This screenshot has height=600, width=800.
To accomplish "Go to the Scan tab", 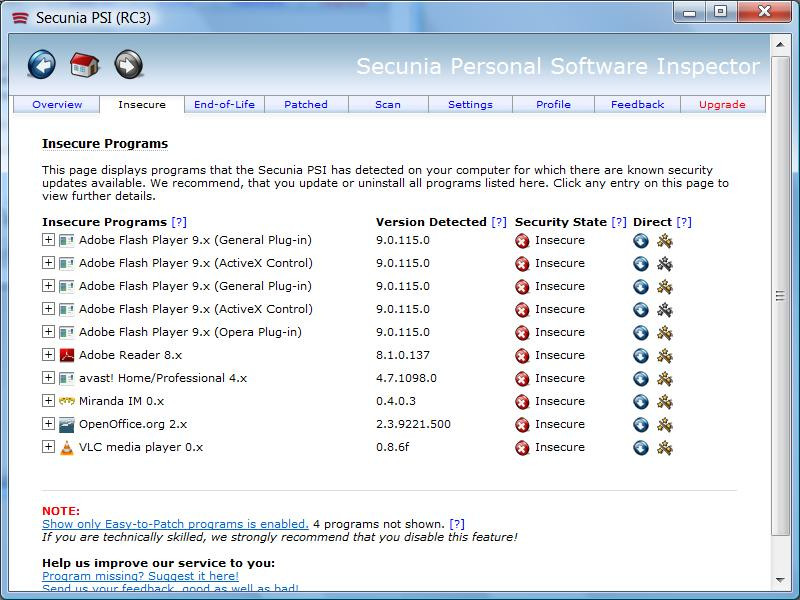I will pyautogui.click(x=388, y=104).
